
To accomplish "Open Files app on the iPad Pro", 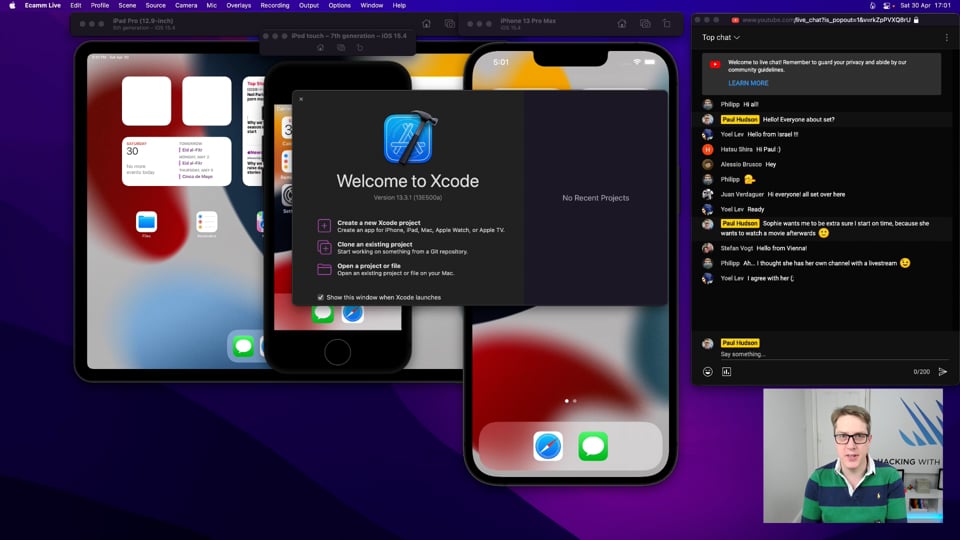I will click(x=146, y=222).
